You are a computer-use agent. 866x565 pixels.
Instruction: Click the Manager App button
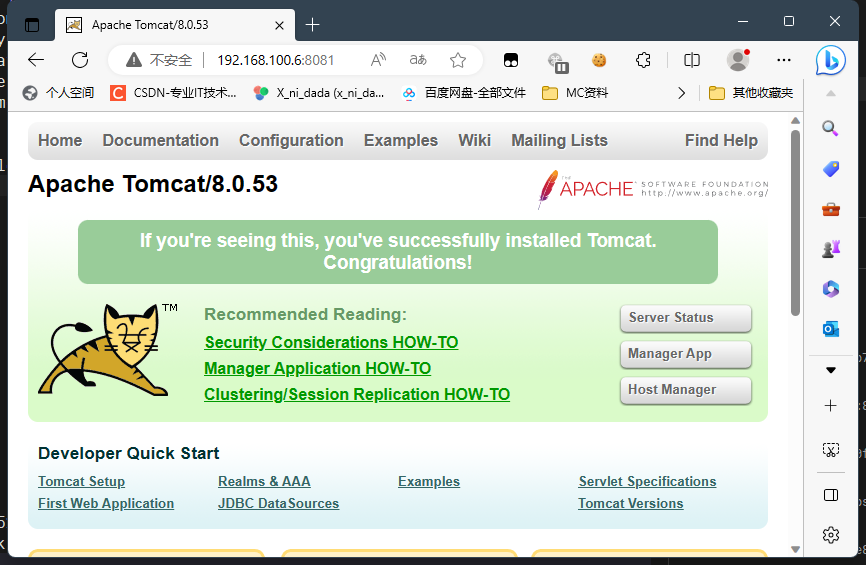point(685,354)
